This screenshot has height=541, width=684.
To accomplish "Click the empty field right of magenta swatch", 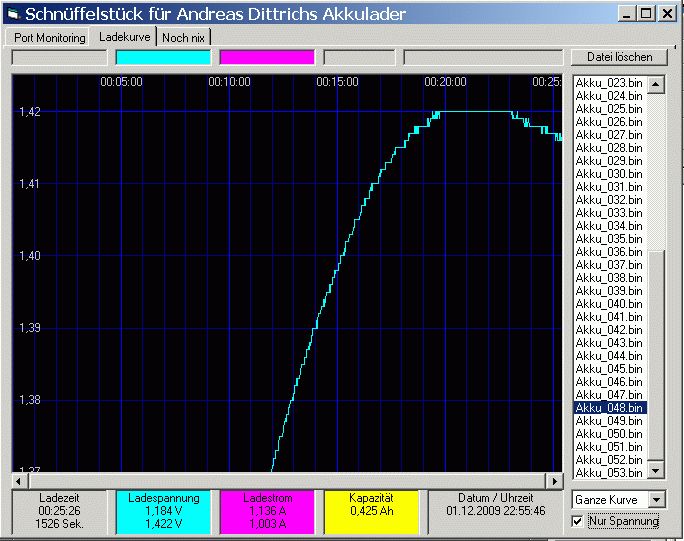I will pos(359,57).
